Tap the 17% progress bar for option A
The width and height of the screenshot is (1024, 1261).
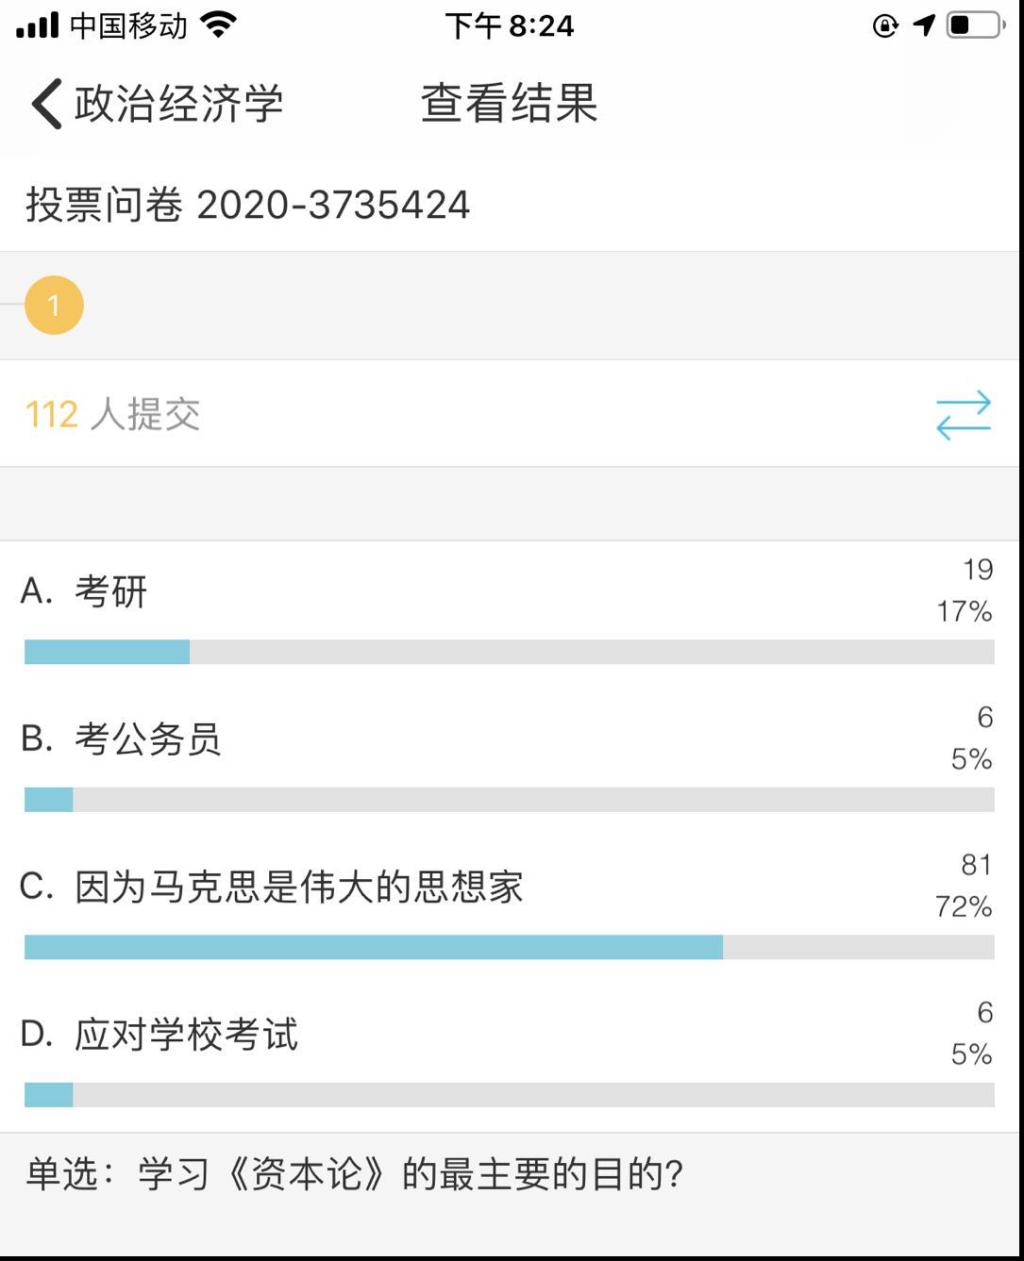point(107,652)
